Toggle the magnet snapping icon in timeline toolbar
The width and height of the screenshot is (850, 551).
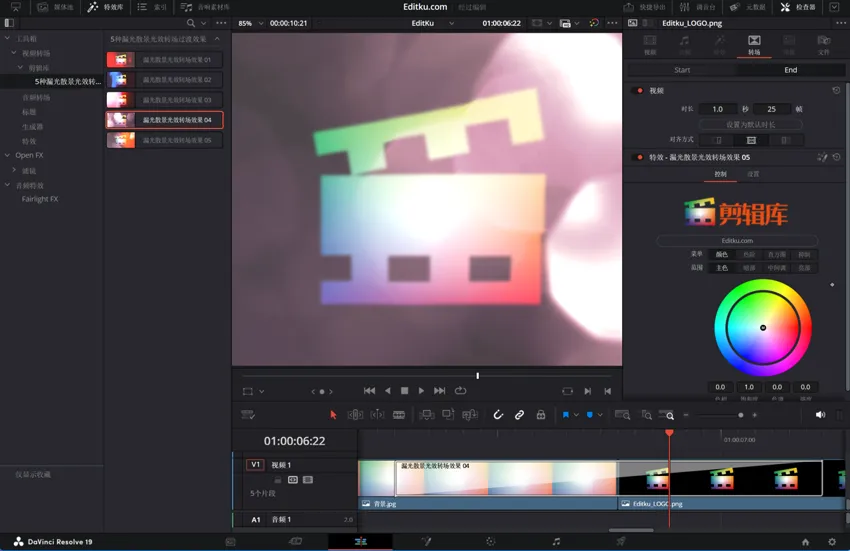click(x=498, y=415)
